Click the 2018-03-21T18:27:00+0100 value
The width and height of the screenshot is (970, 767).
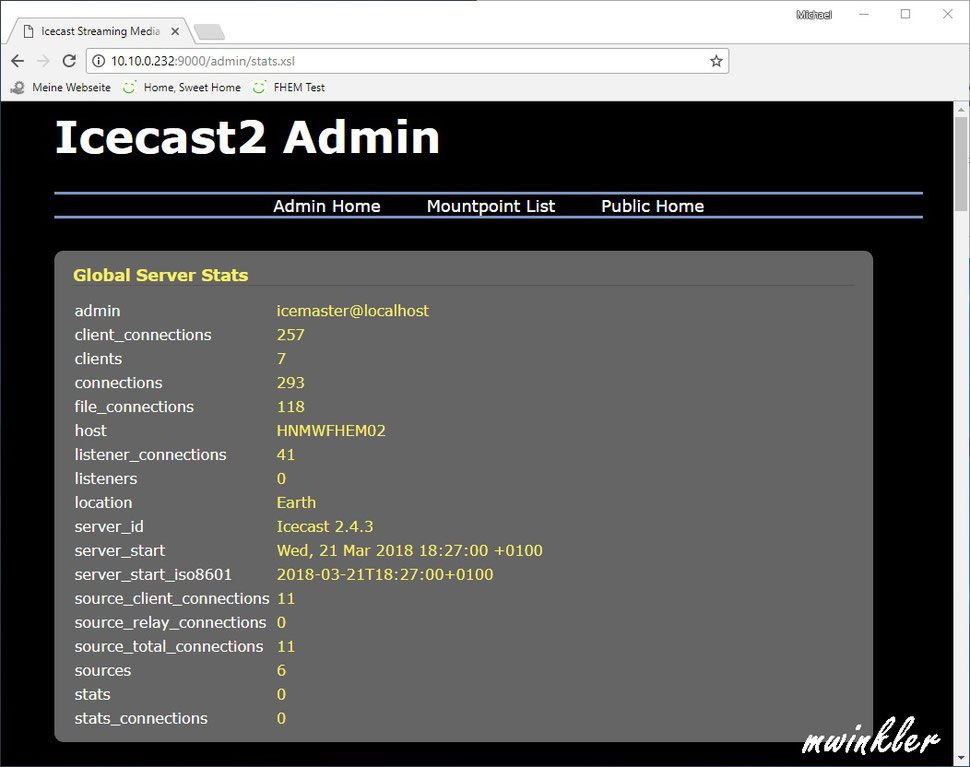click(x=385, y=575)
